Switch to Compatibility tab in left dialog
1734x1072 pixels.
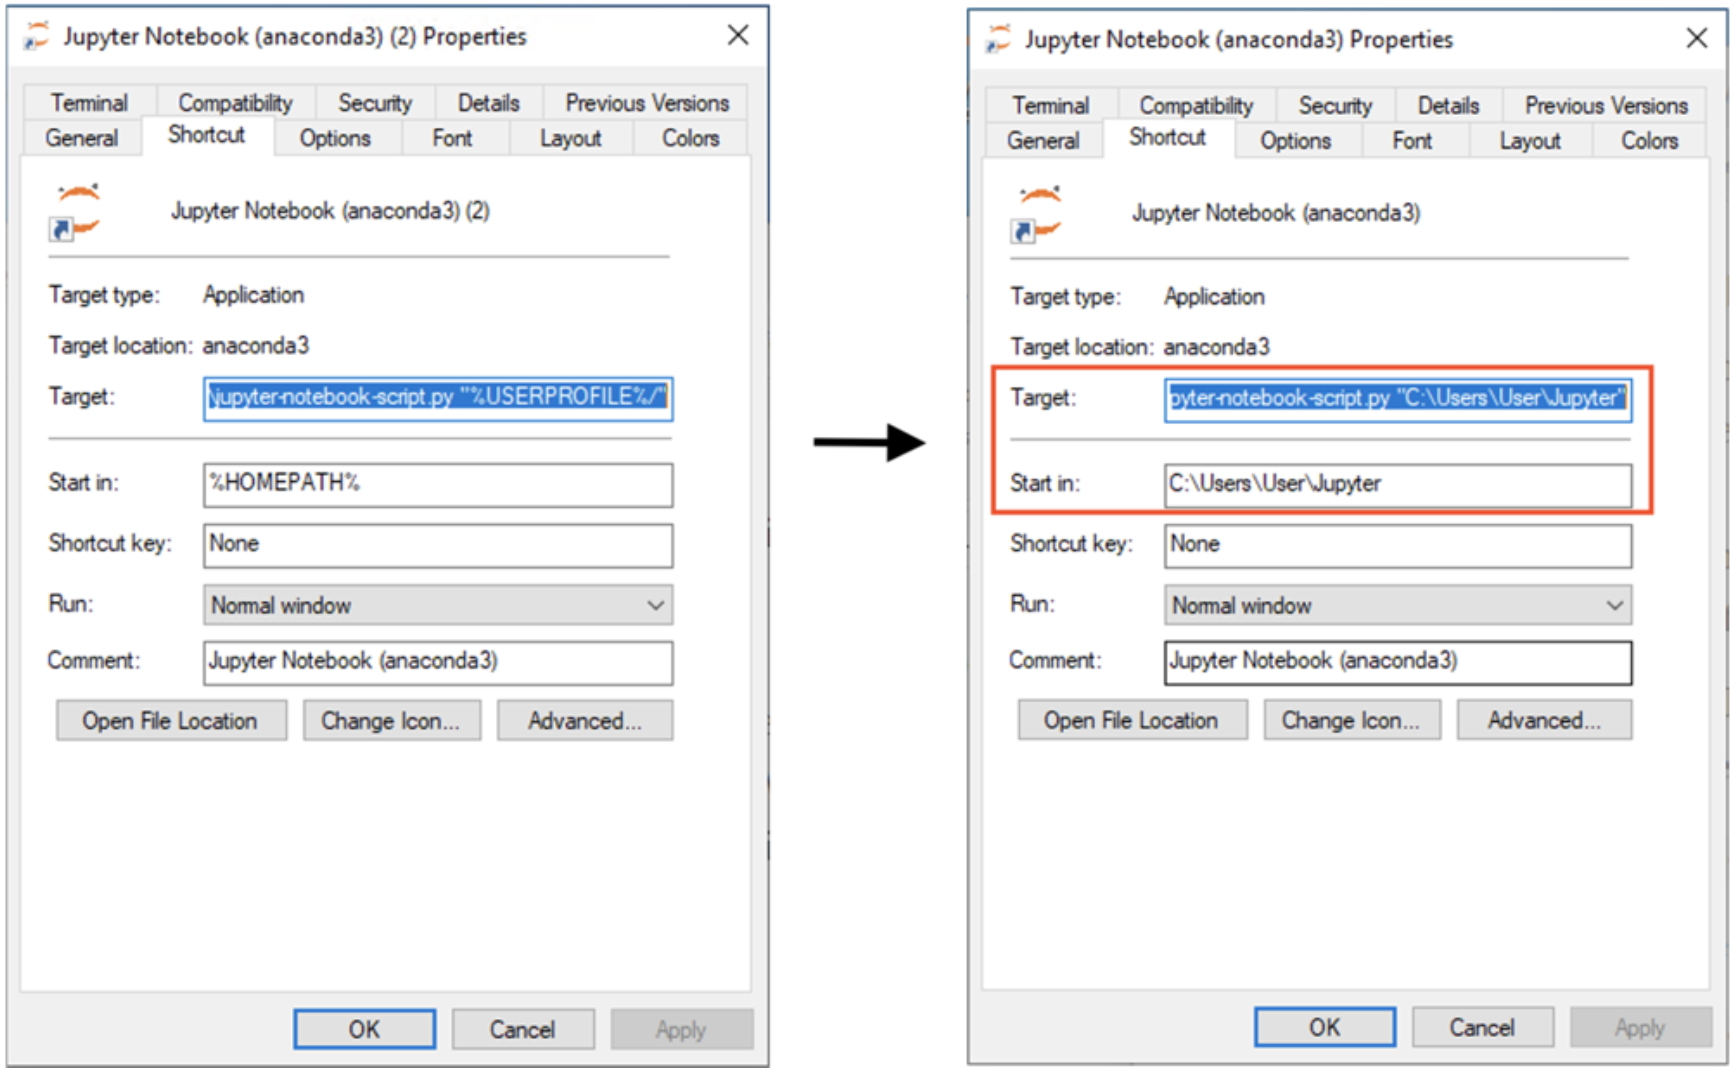pyautogui.click(x=235, y=103)
